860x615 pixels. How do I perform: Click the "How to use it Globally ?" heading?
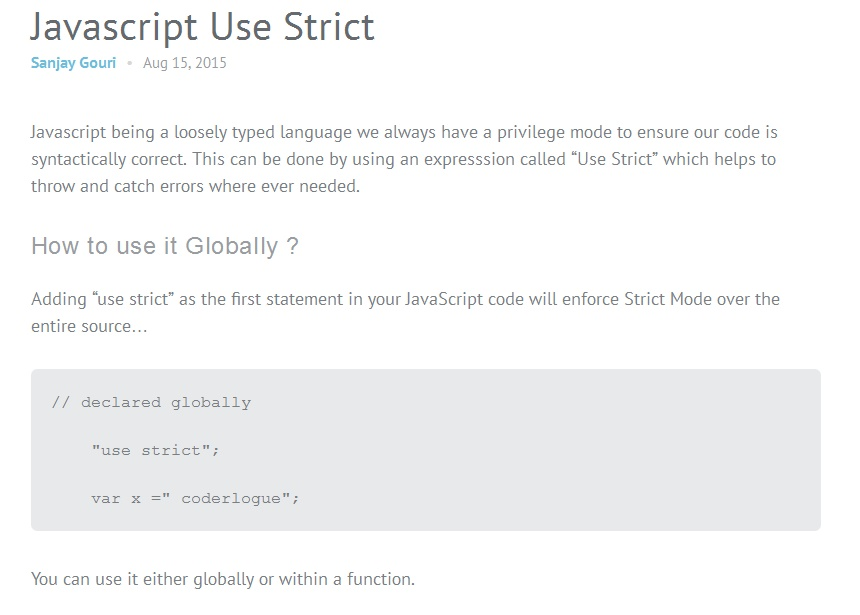pos(164,245)
